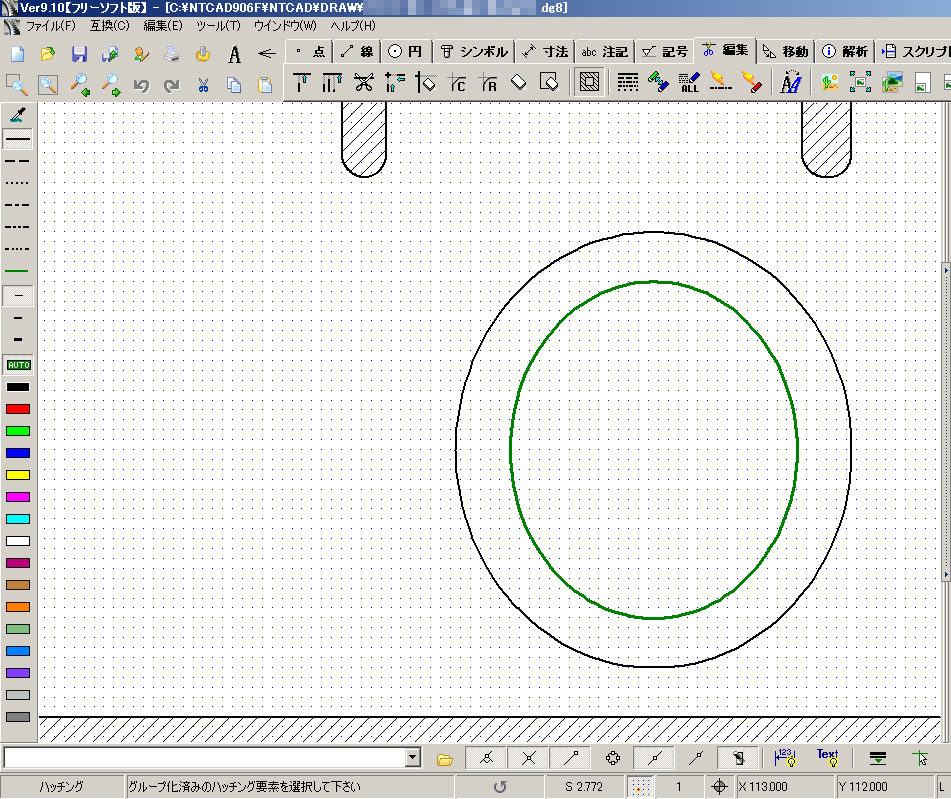Select the trim-to-boundary edit tool
Image resolution: width=951 pixels, height=799 pixels.
(301, 82)
